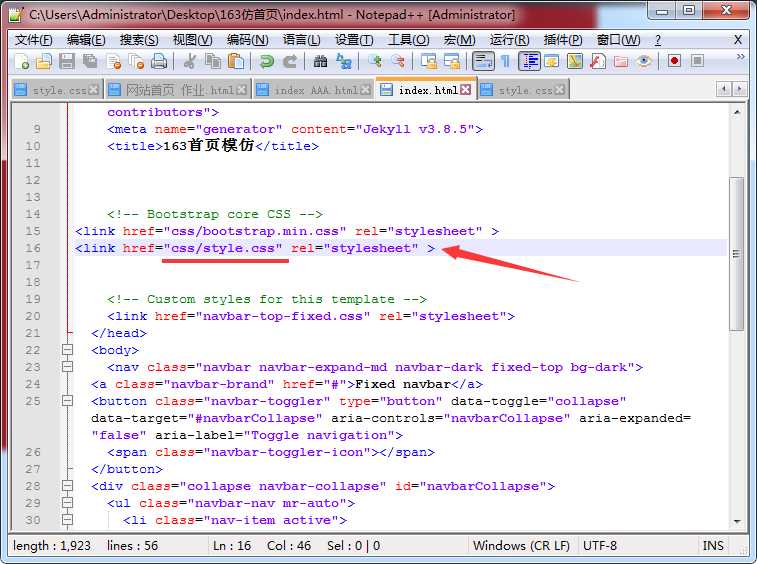The width and height of the screenshot is (757, 564).
Task: Paste clipboard with the Paste toolbar icon
Action: coord(236,61)
